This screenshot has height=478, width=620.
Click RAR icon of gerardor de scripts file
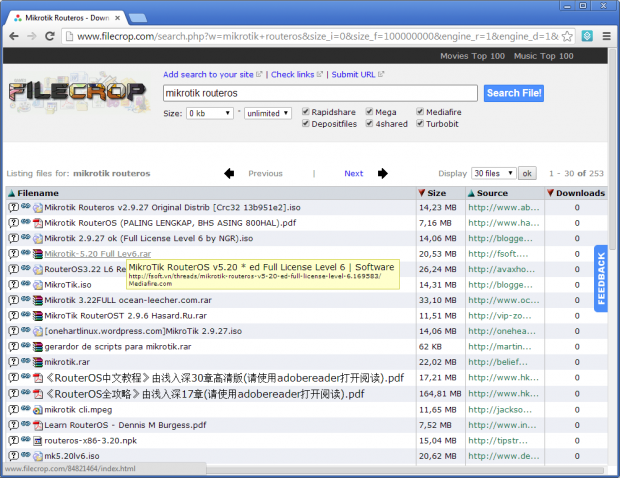click(38, 347)
